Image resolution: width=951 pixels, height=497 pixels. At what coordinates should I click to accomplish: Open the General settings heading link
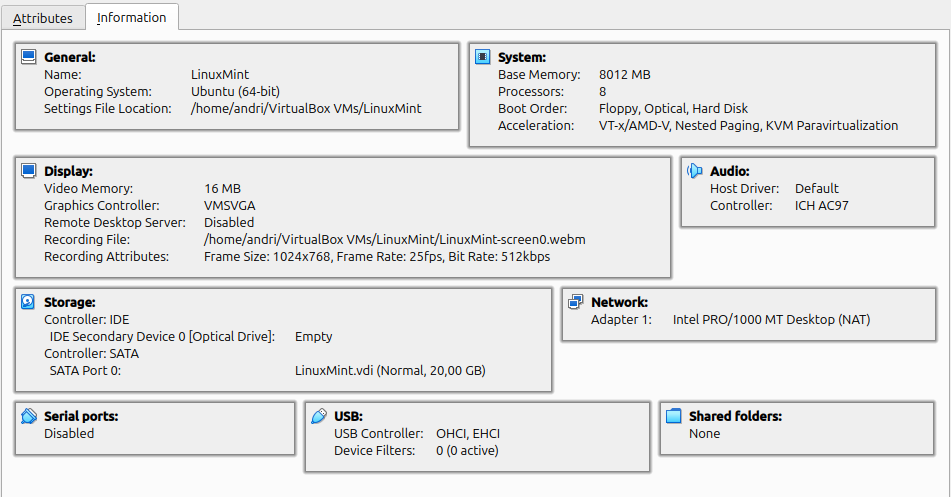pos(70,57)
